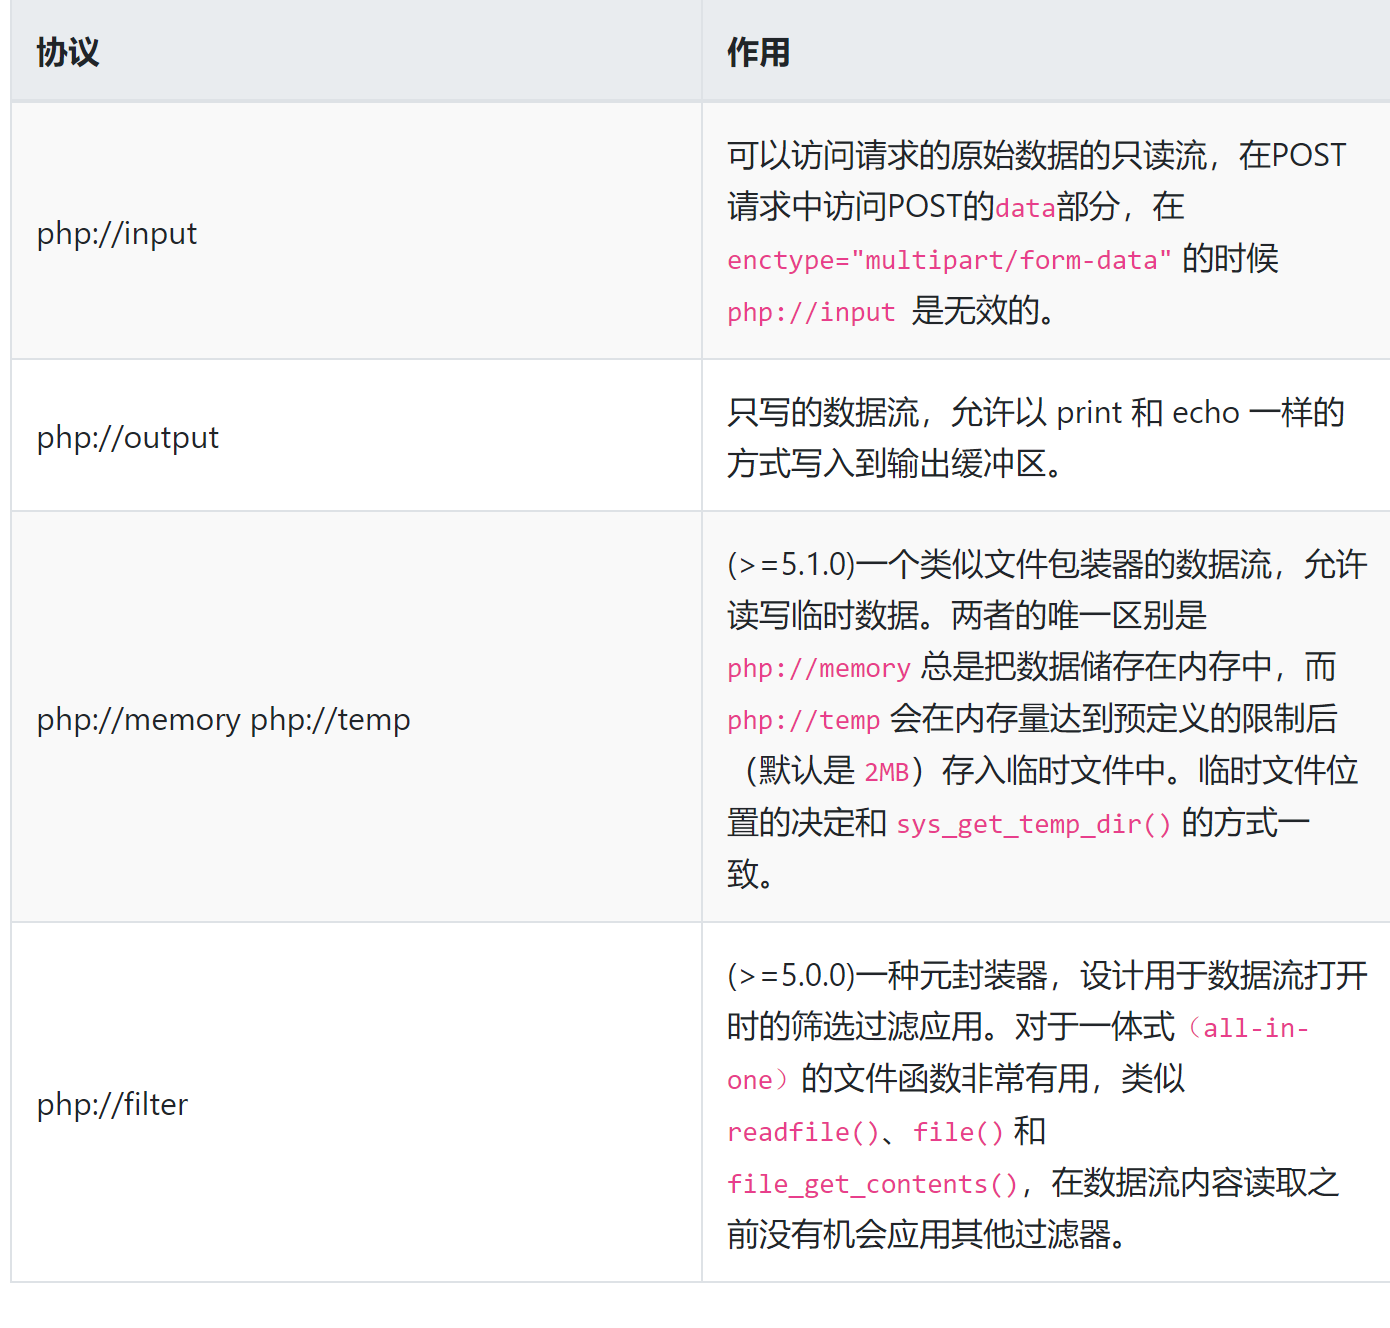
Task: Click the text 只写的数据流
Action: tap(823, 412)
